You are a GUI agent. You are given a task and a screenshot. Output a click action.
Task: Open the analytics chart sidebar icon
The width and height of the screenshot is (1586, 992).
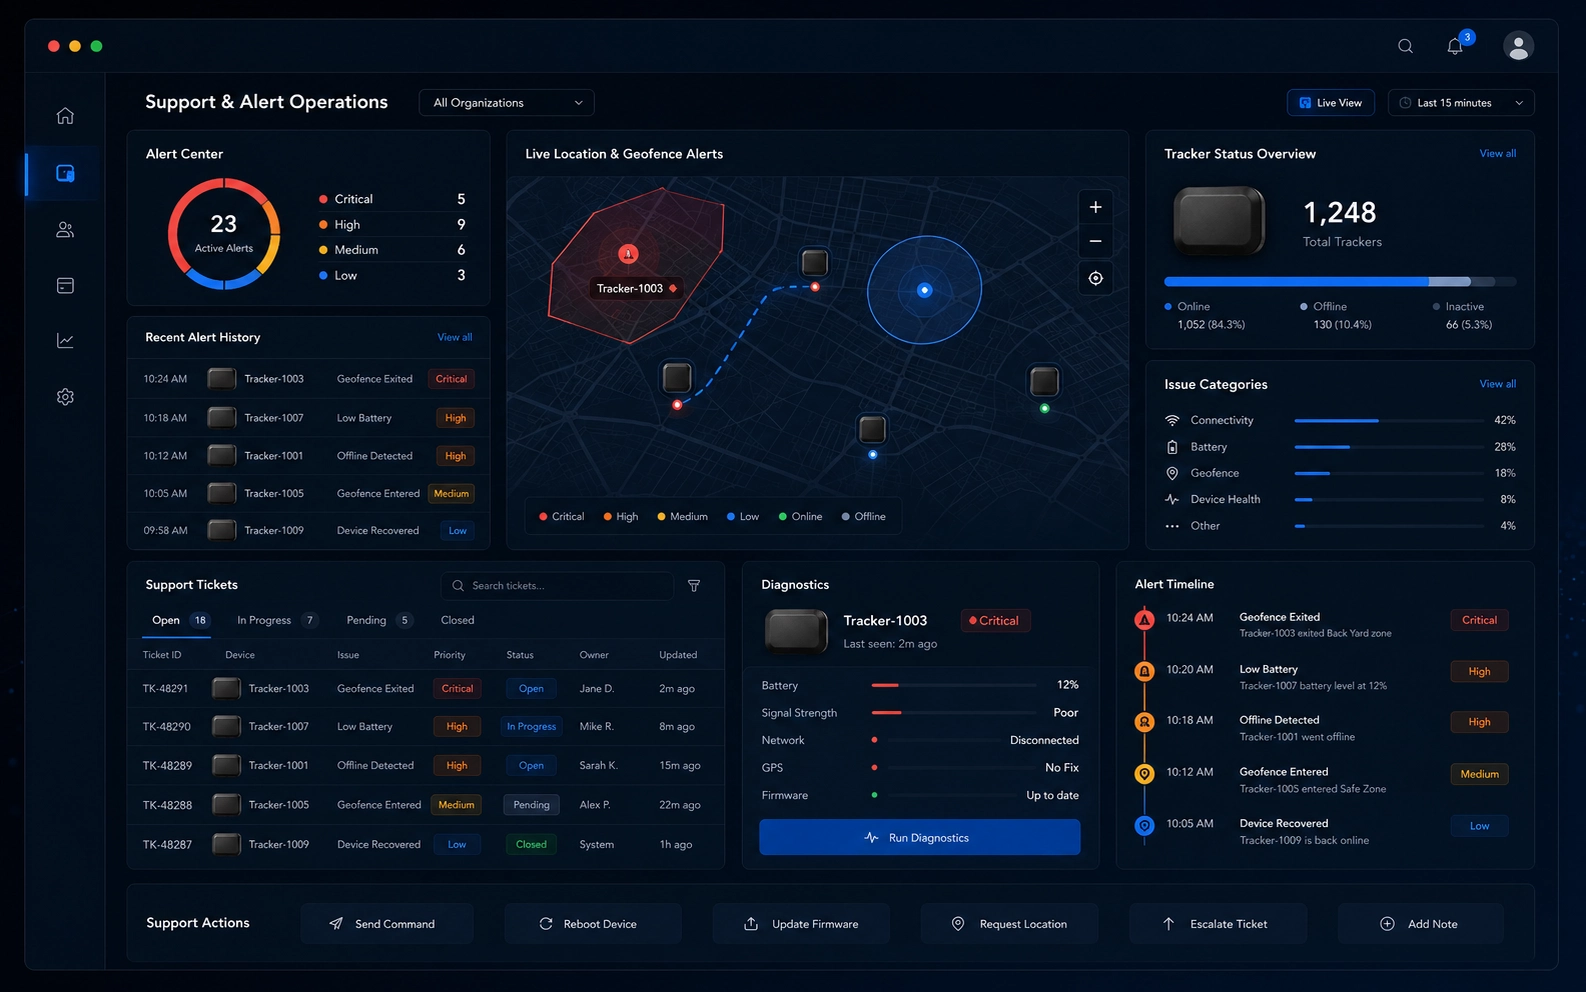(x=65, y=341)
